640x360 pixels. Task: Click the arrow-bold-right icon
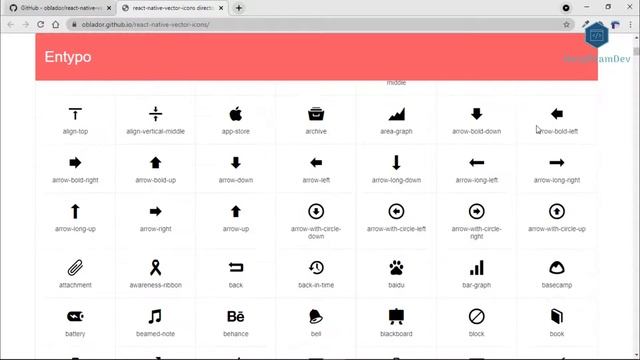75,163
